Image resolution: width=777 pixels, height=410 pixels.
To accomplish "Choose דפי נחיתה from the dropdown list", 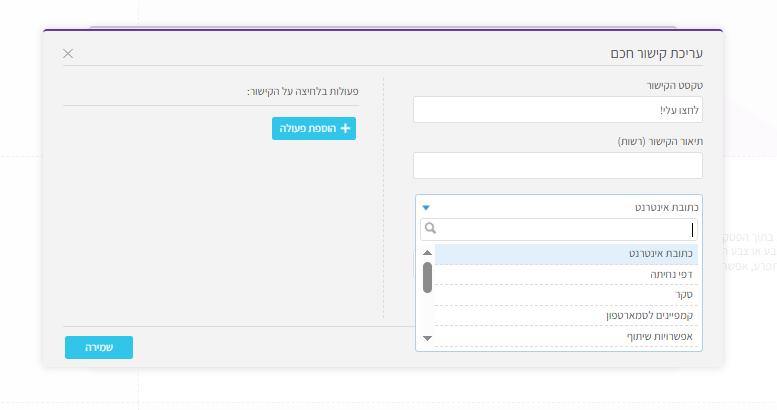I will click(x=567, y=274).
